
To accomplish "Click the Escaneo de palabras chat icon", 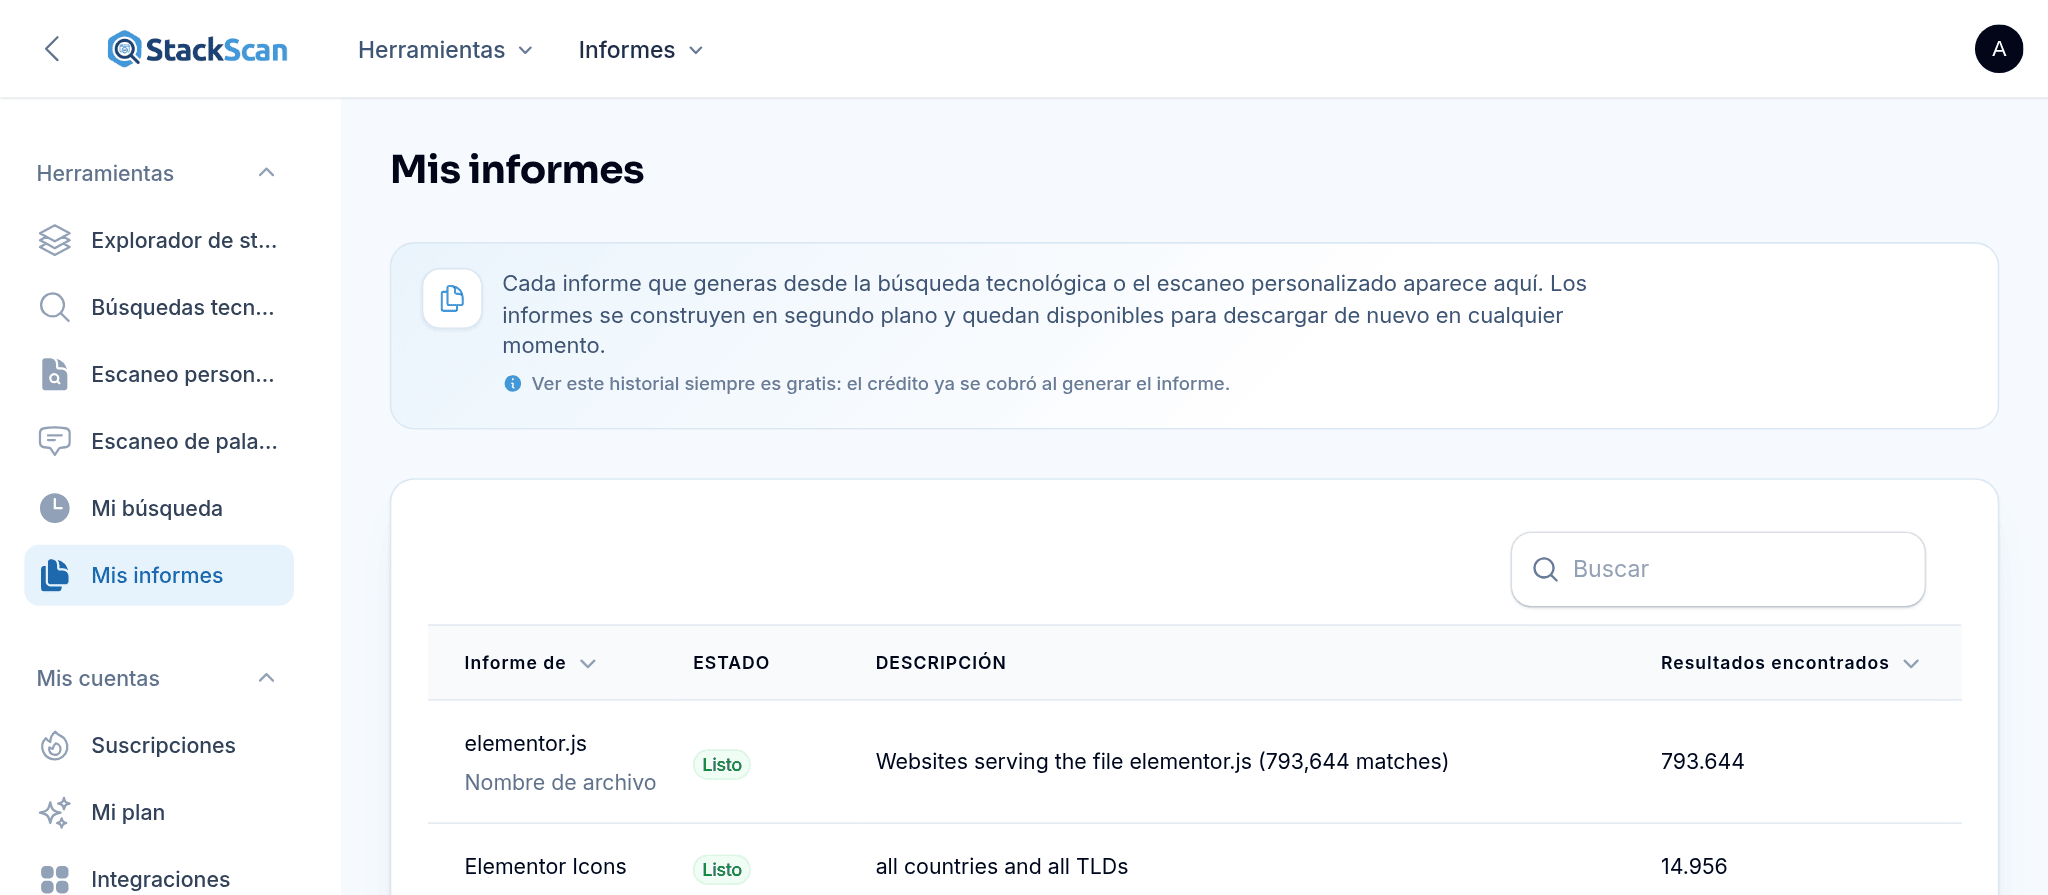I will tap(55, 441).
